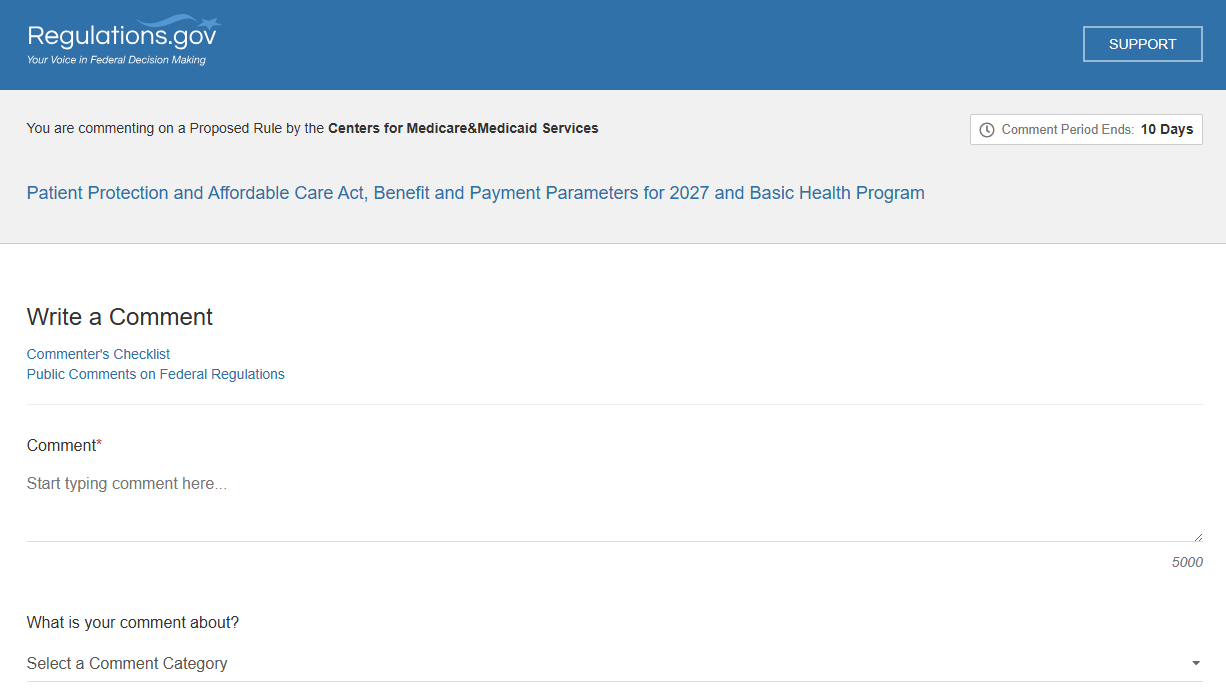
Task: Click the Write a Comment heading
Action: (x=119, y=317)
